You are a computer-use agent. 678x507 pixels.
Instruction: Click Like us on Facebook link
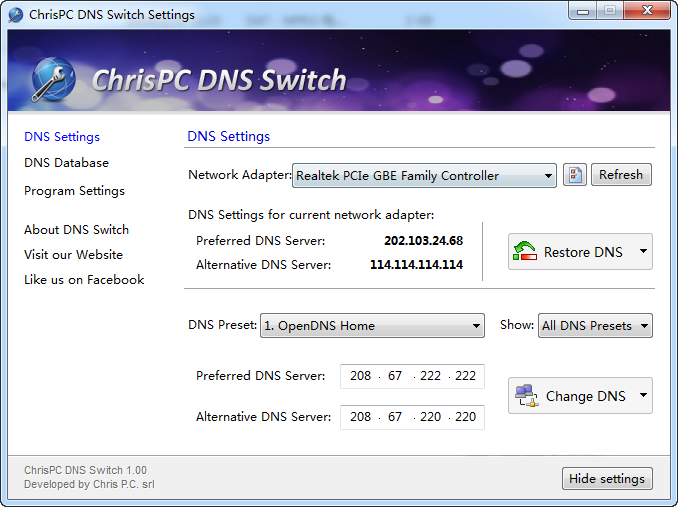(x=84, y=280)
